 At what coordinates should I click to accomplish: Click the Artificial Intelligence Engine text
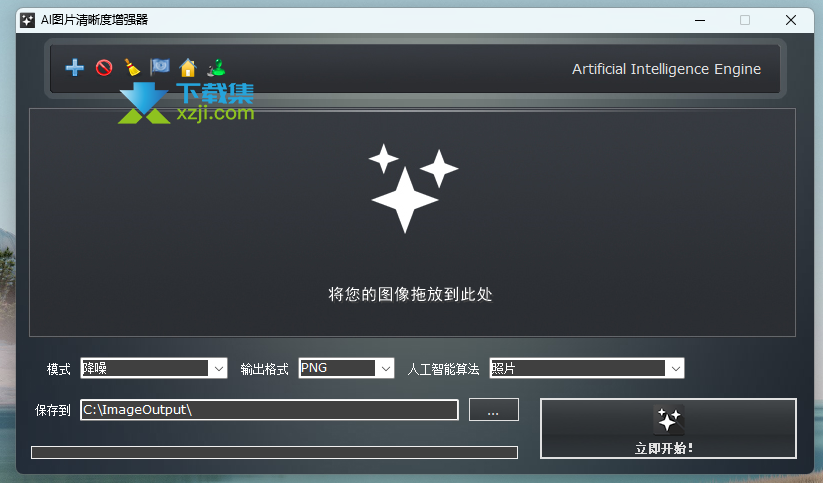coord(666,69)
